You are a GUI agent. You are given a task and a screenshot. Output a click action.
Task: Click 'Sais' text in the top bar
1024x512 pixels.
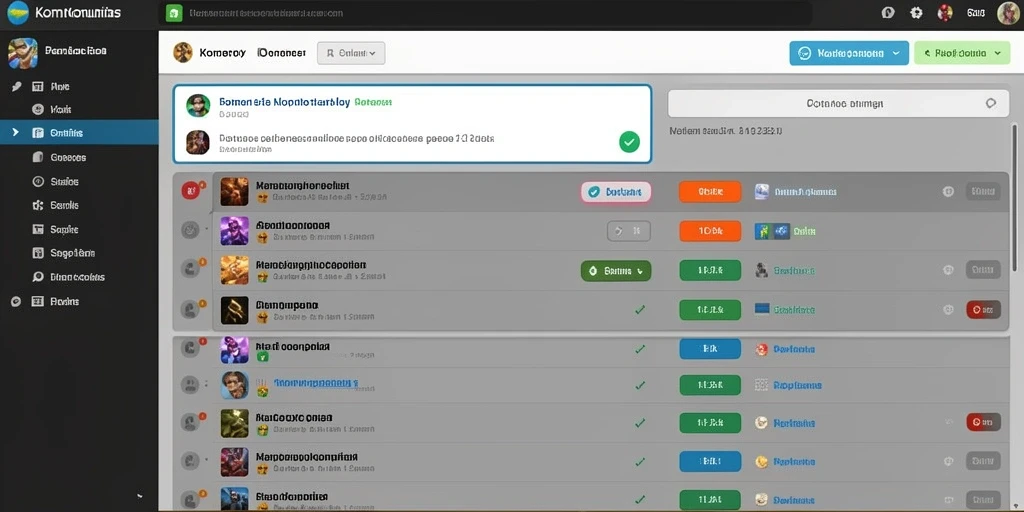point(976,12)
